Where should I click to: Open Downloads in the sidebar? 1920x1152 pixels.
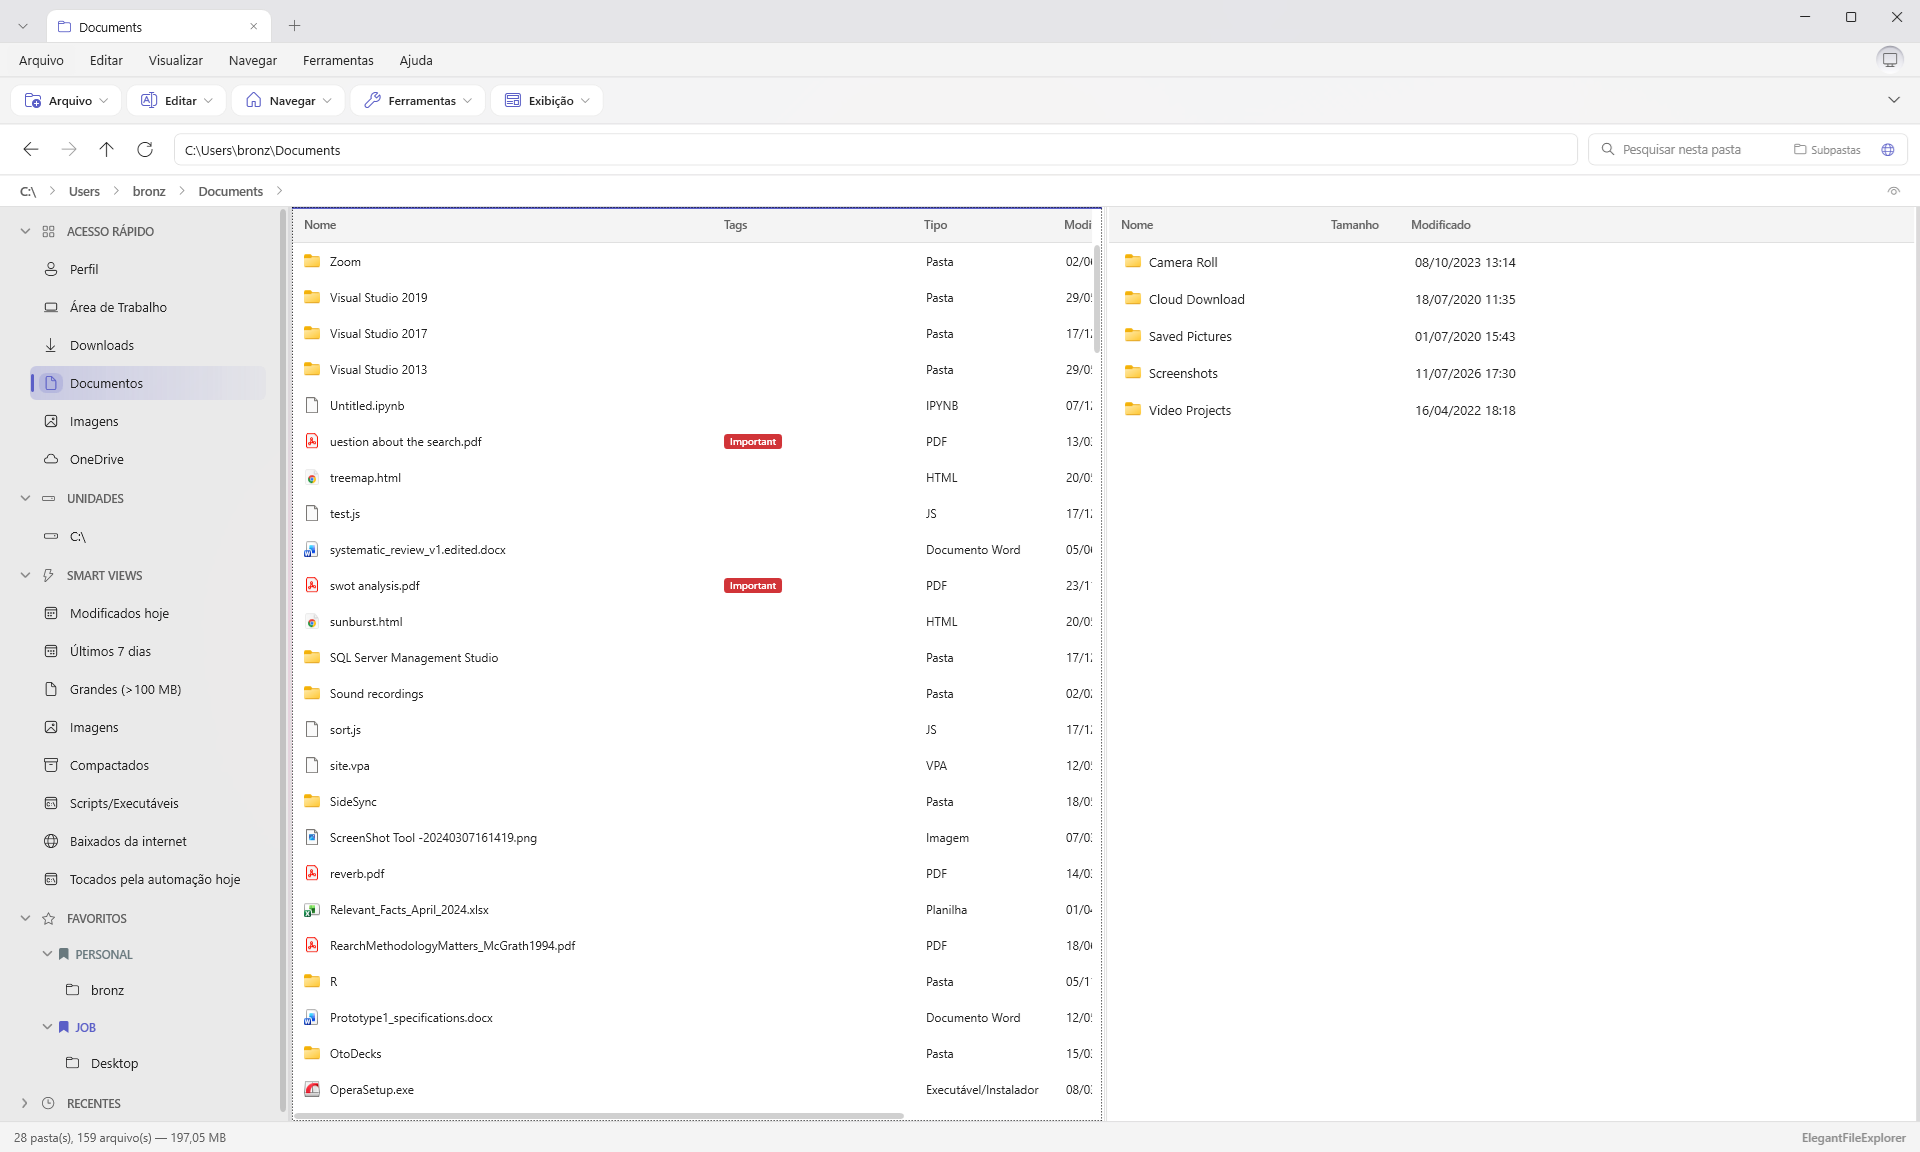click(148, 345)
